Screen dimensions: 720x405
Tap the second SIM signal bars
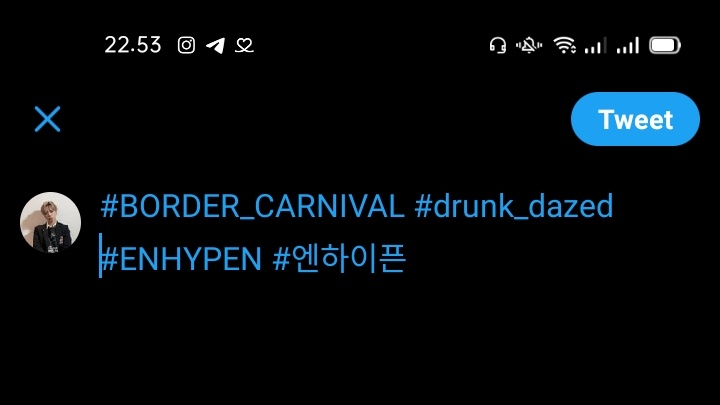(x=627, y=45)
